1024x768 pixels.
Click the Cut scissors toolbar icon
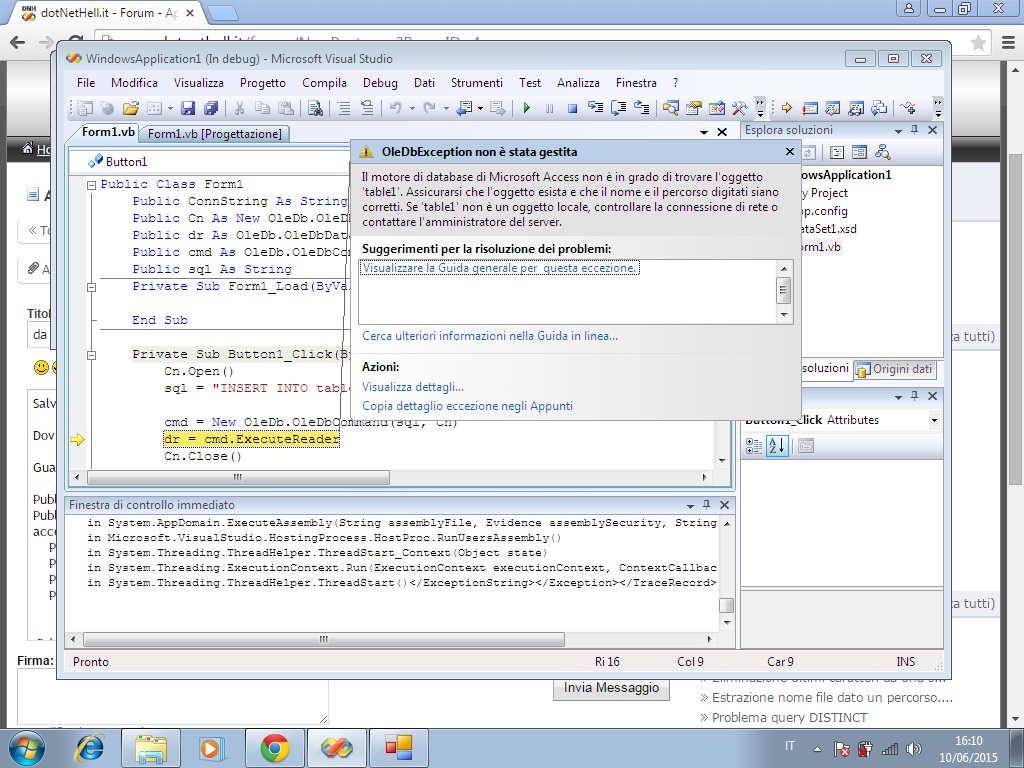tap(239, 108)
